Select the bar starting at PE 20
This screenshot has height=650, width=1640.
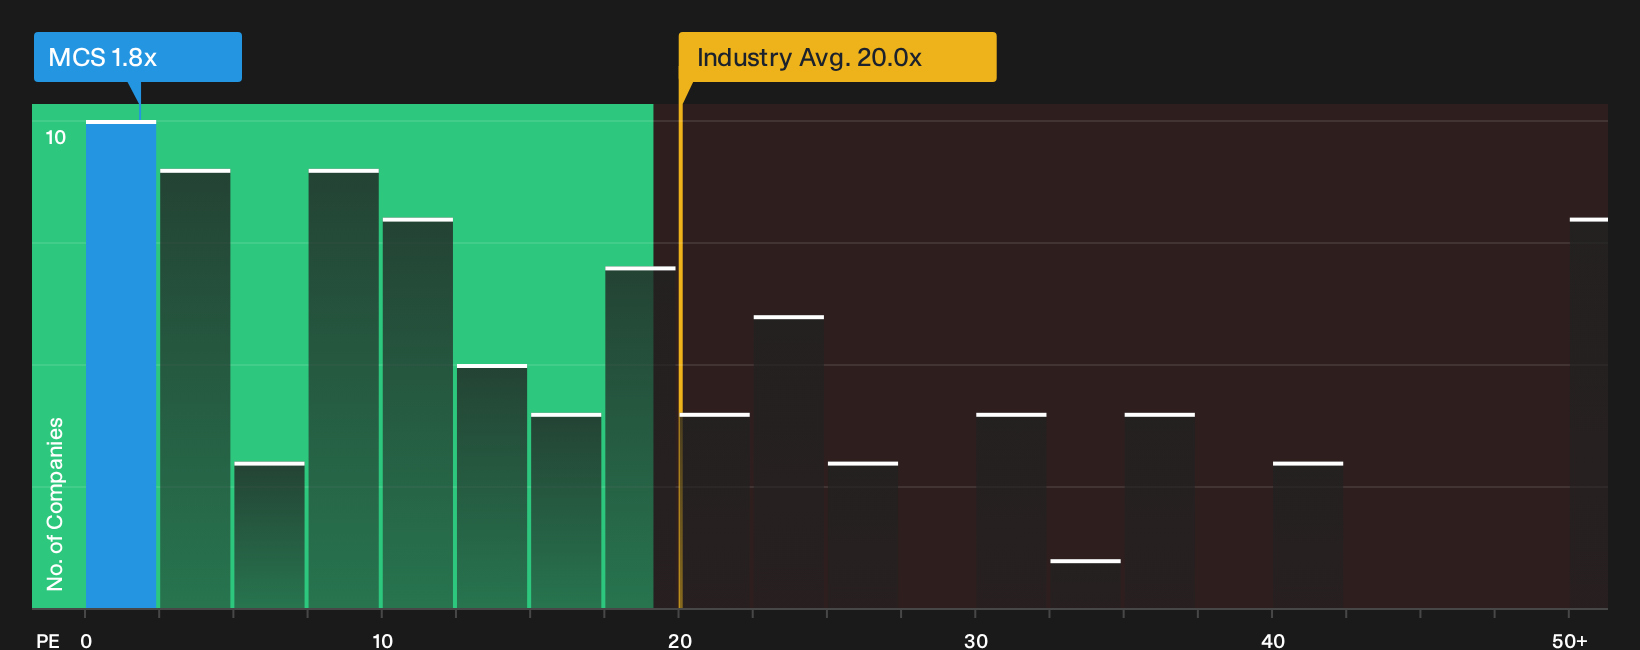(x=715, y=511)
